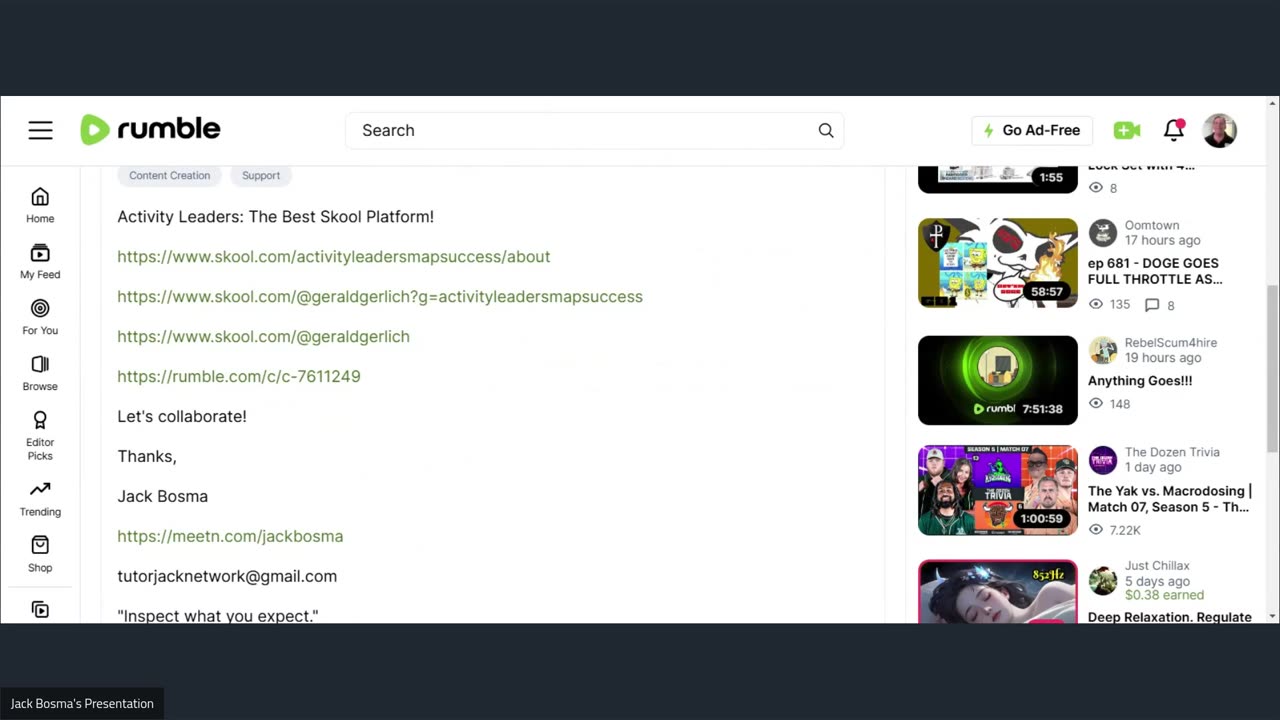Click 'Activity Leaders: The Best Skool Platform!' text
This screenshot has height=720, width=1280.
275,216
